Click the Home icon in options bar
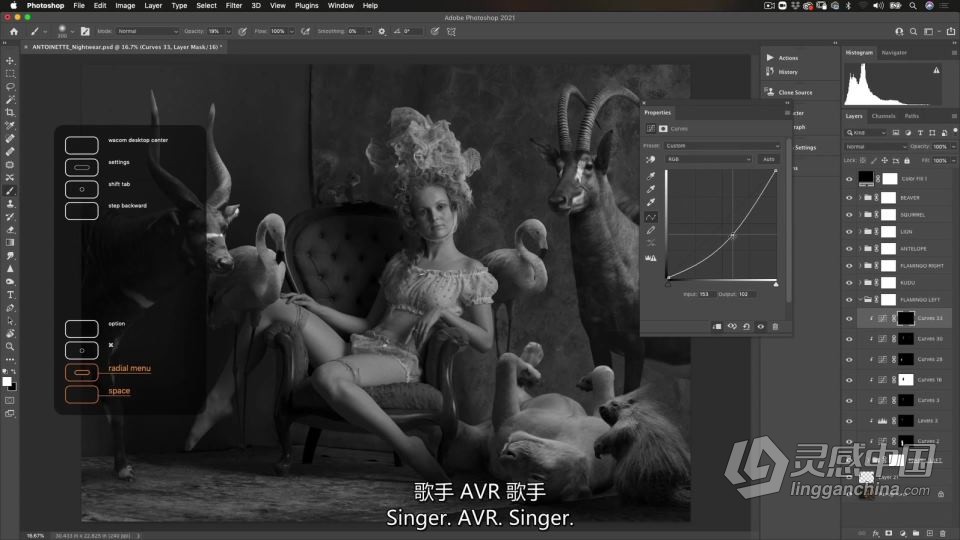This screenshot has height=540, width=960. (13, 31)
